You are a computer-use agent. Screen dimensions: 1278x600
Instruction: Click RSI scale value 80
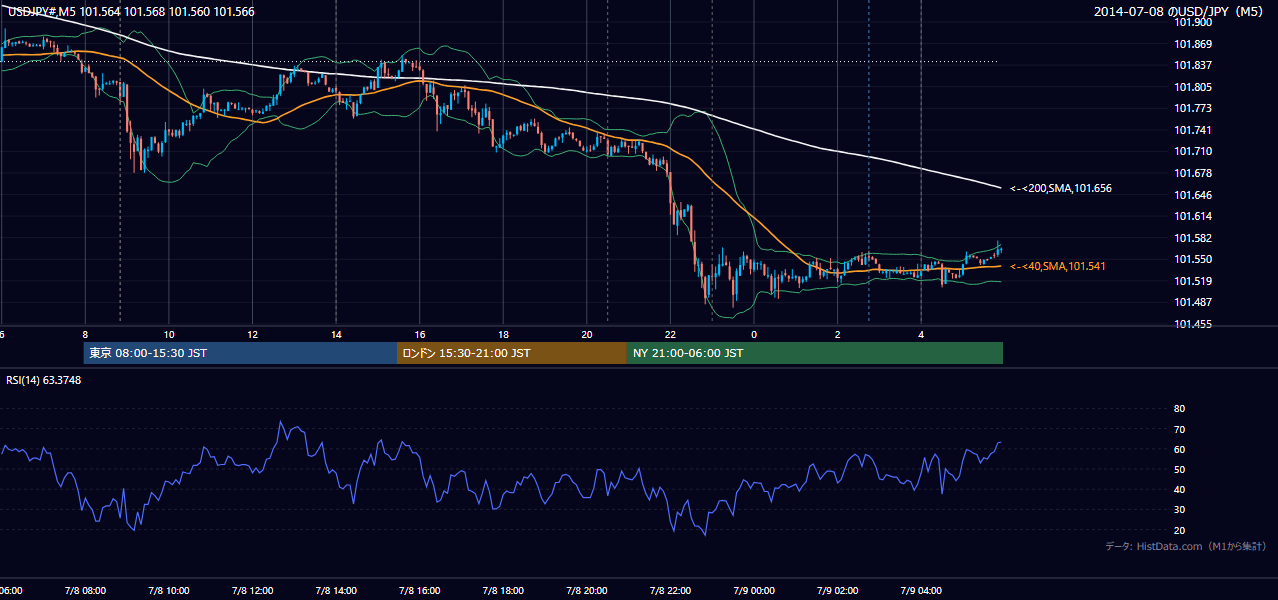tap(1179, 409)
